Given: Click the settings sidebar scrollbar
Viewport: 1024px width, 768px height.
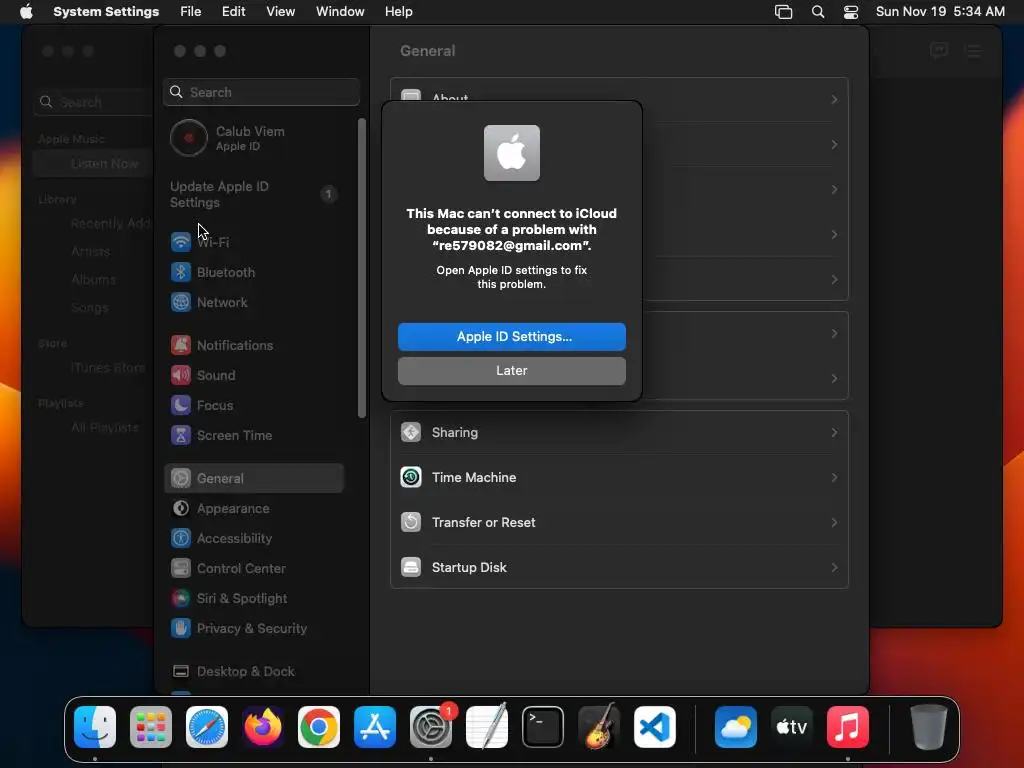Looking at the screenshot, I should pos(362,268).
